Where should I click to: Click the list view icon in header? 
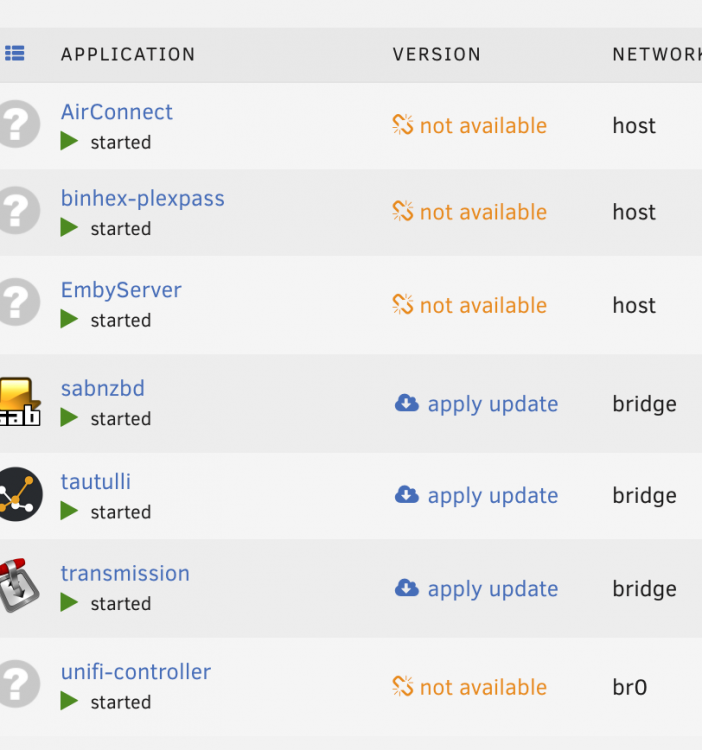coord(15,53)
